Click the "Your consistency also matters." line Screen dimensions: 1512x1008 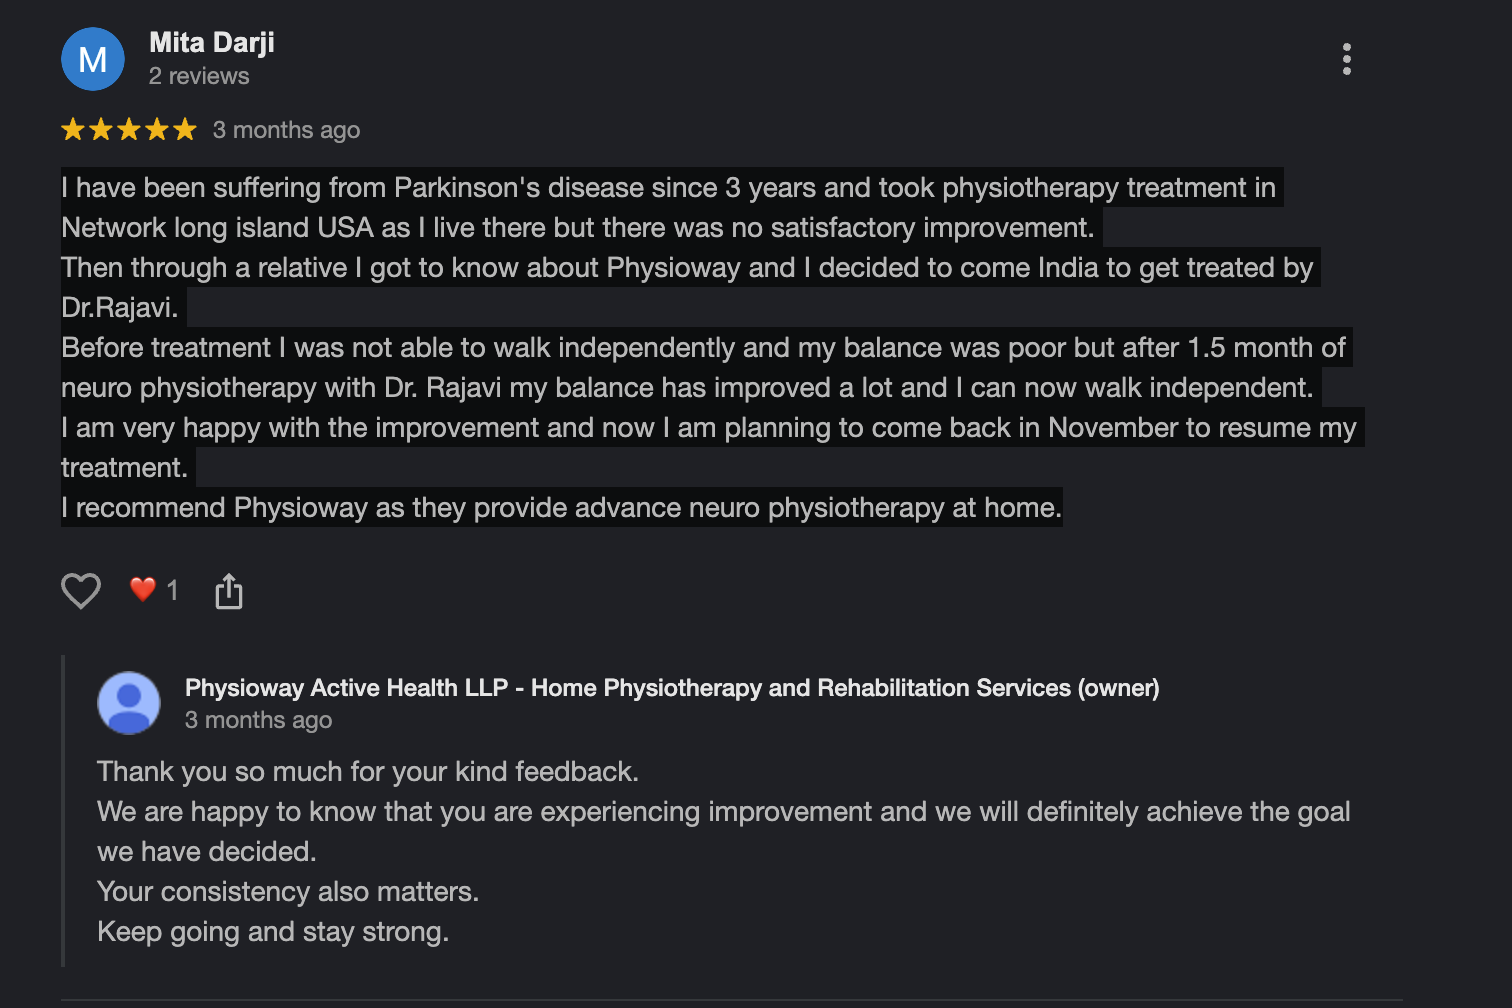(288, 892)
